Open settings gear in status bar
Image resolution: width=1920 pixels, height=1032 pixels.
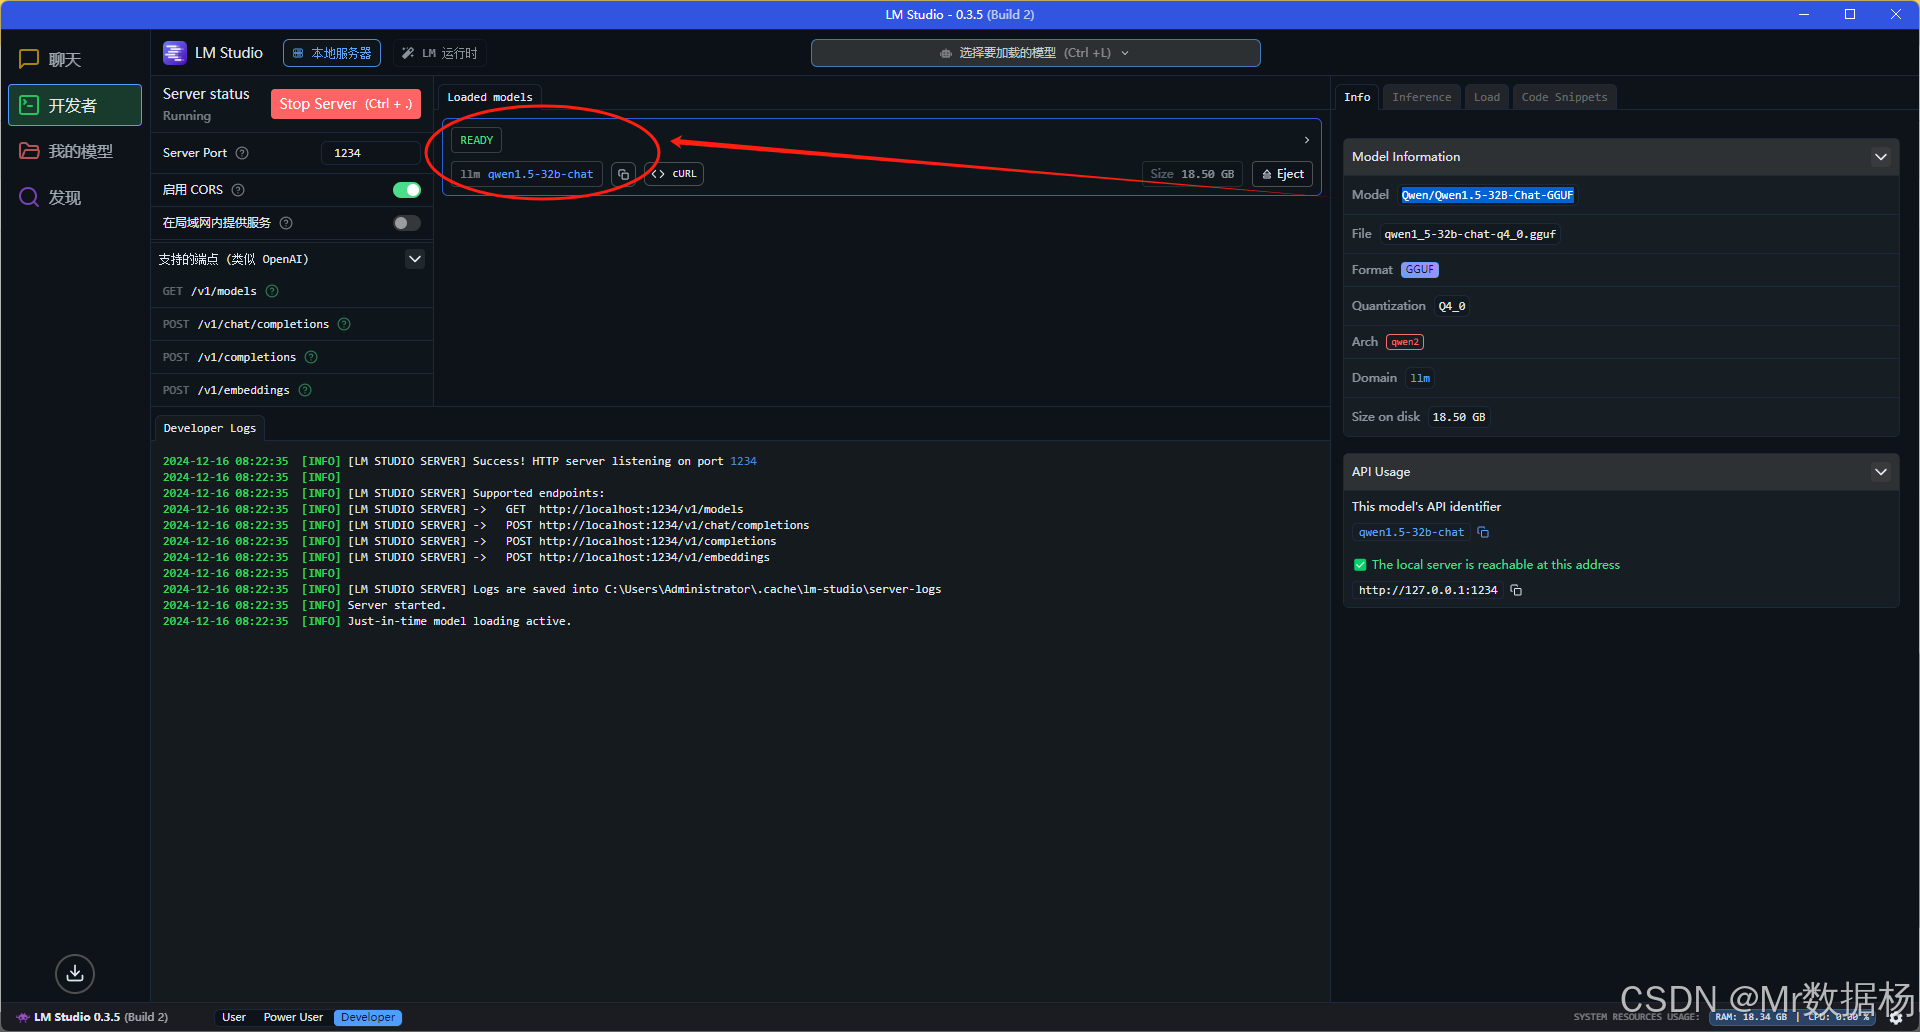pos(1896,1018)
